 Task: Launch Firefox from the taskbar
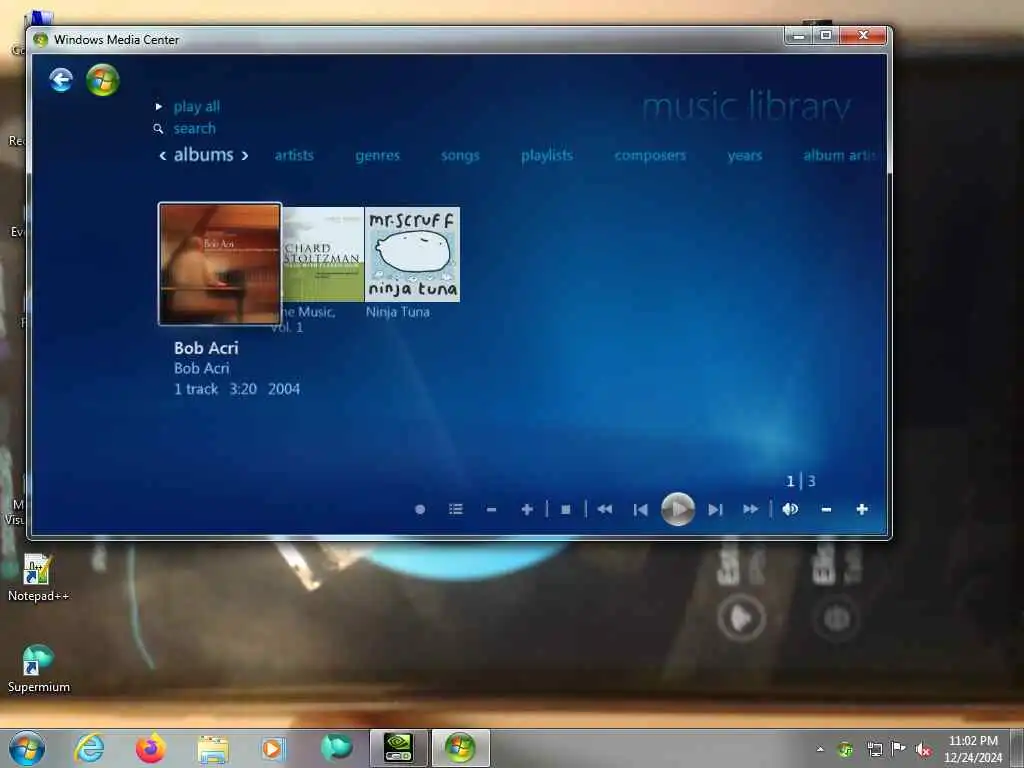click(150, 748)
